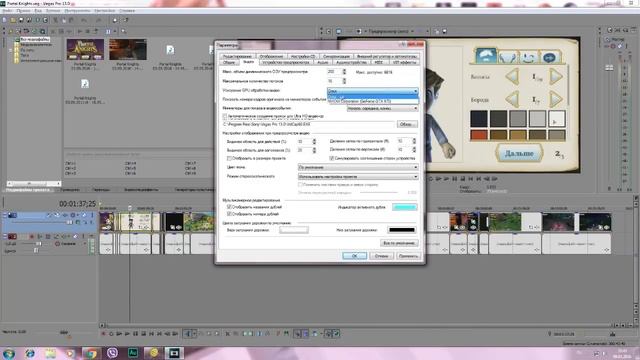The height and width of the screenshot is (360, 640).
Task: Click 'Отмена' button in dialog
Action: [381, 256]
